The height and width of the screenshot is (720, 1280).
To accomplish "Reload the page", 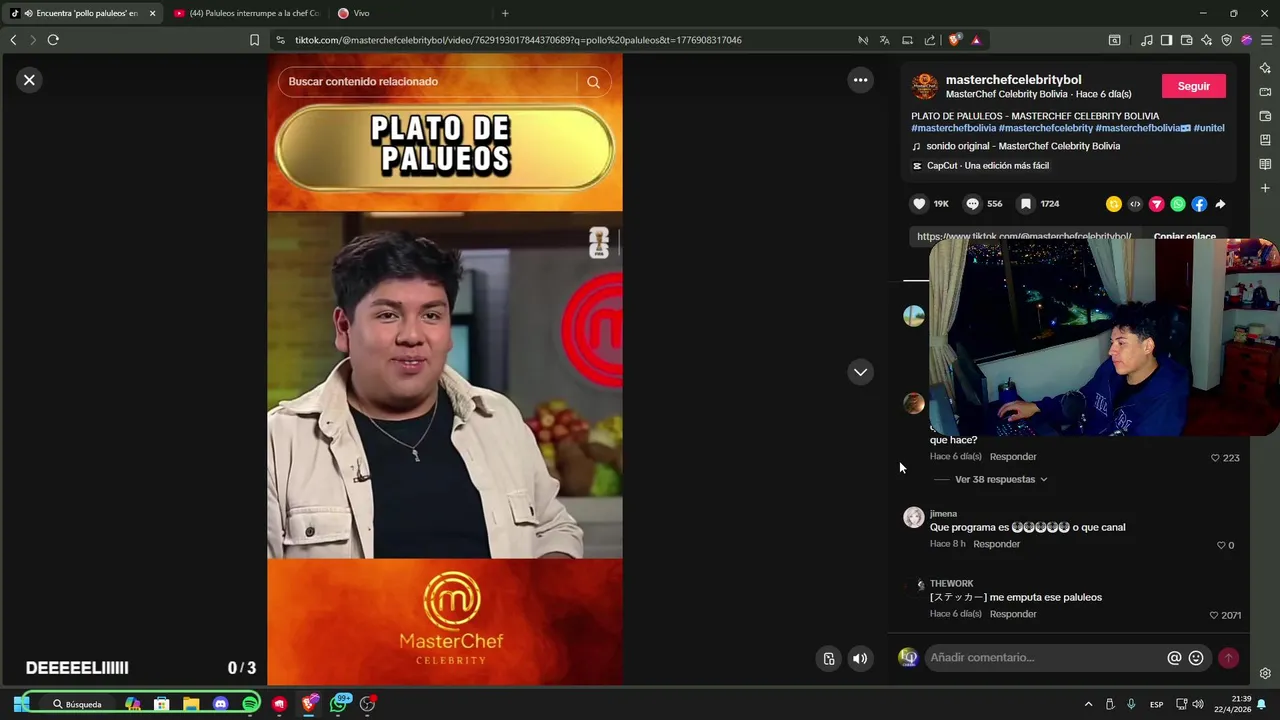I will click(x=53, y=40).
